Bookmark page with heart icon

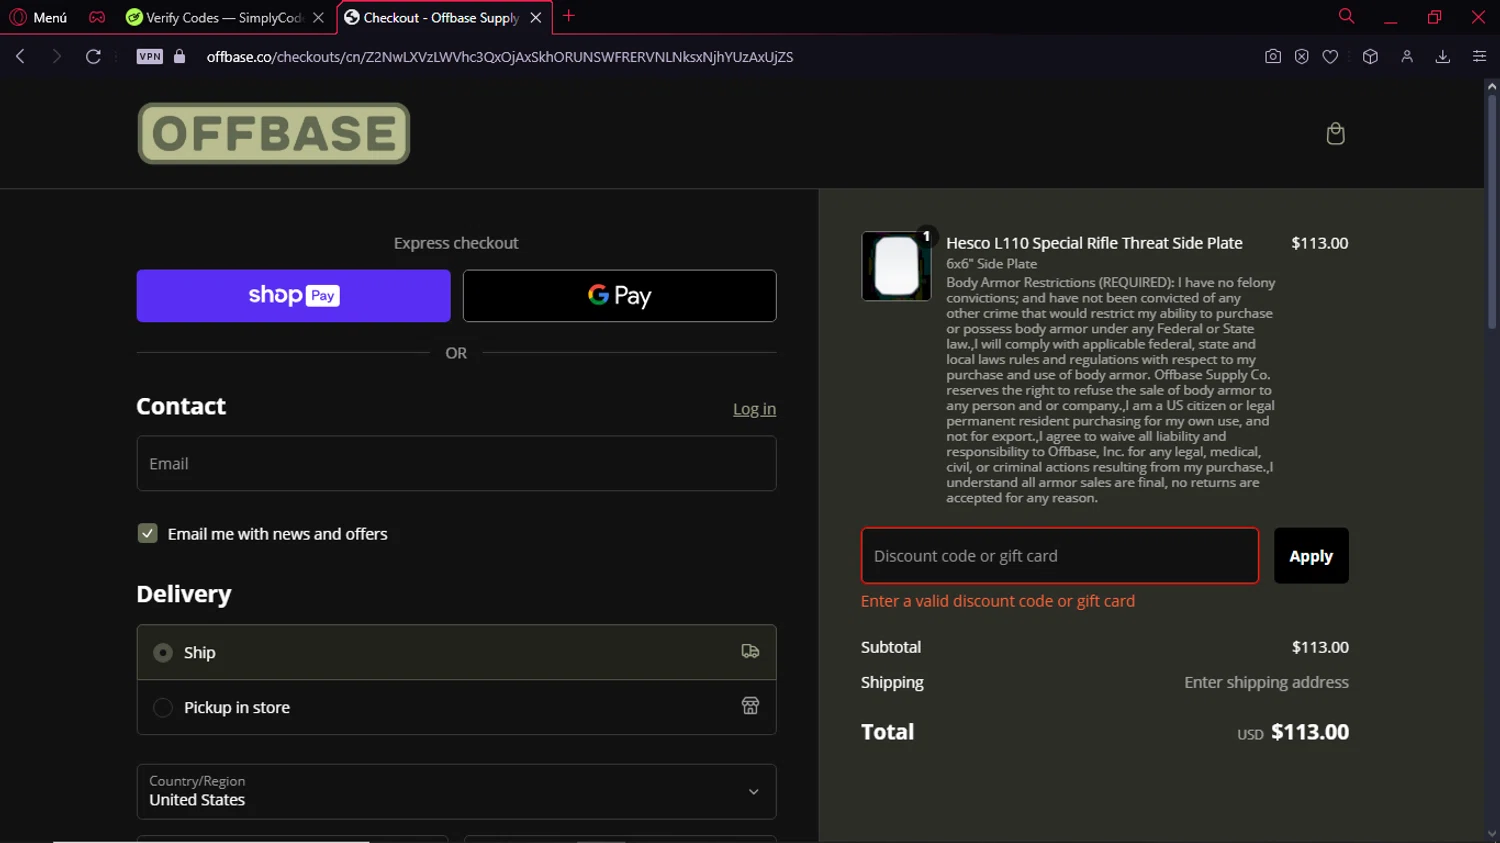(x=1330, y=57)
